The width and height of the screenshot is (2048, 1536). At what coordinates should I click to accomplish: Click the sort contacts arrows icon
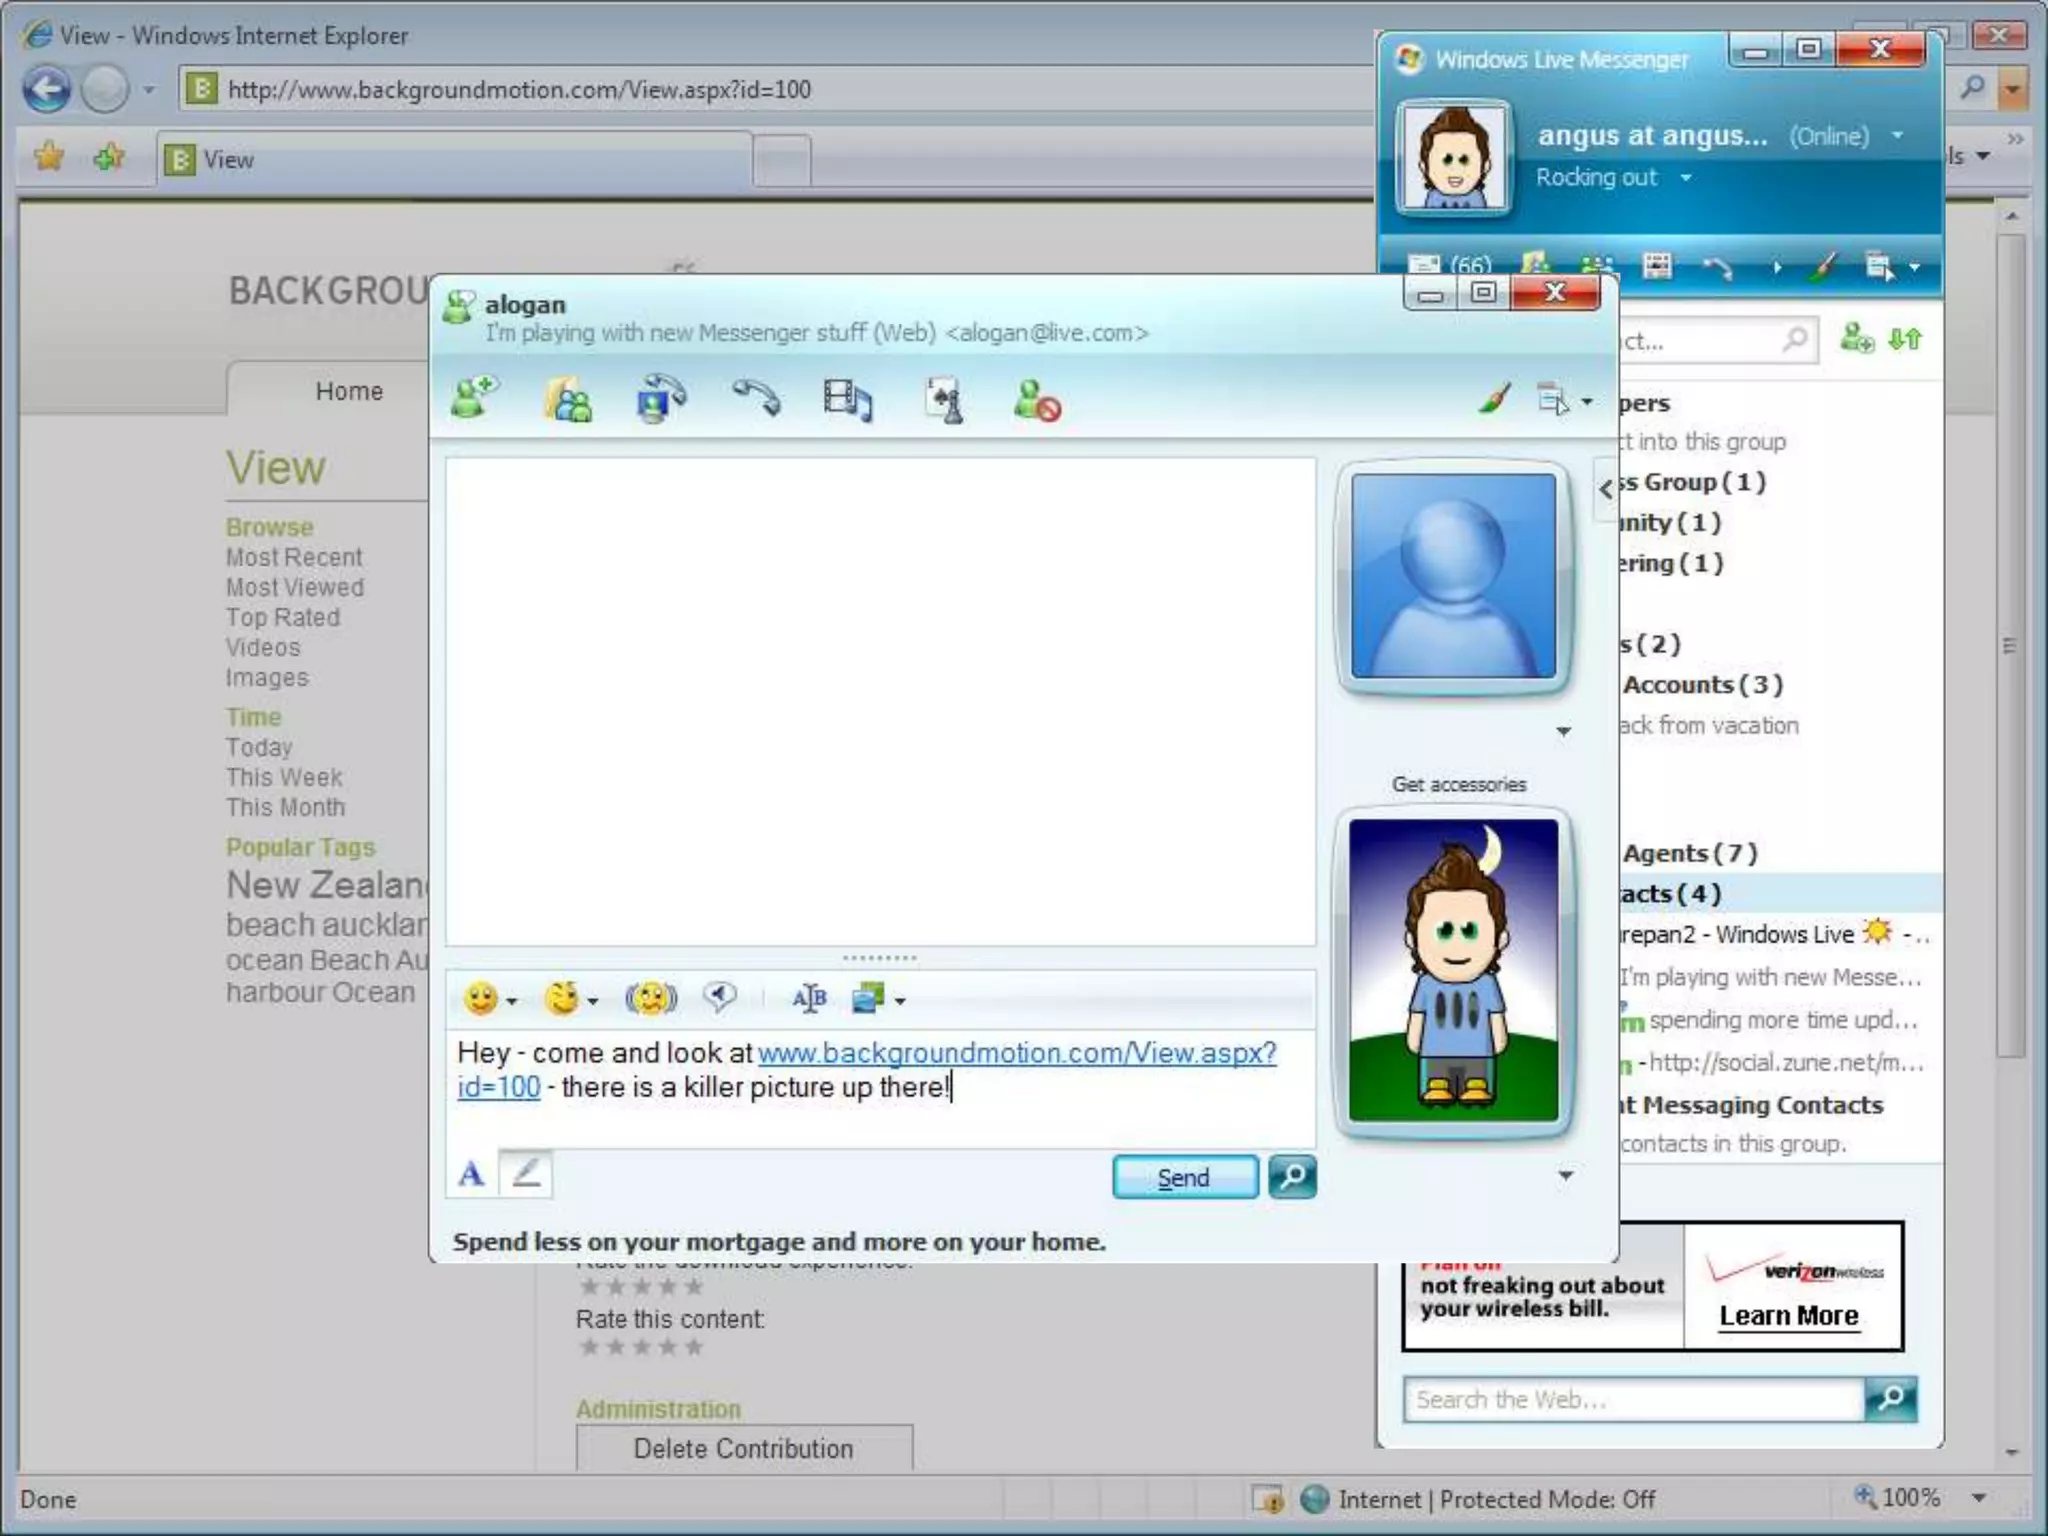(x=1905, y=339)
